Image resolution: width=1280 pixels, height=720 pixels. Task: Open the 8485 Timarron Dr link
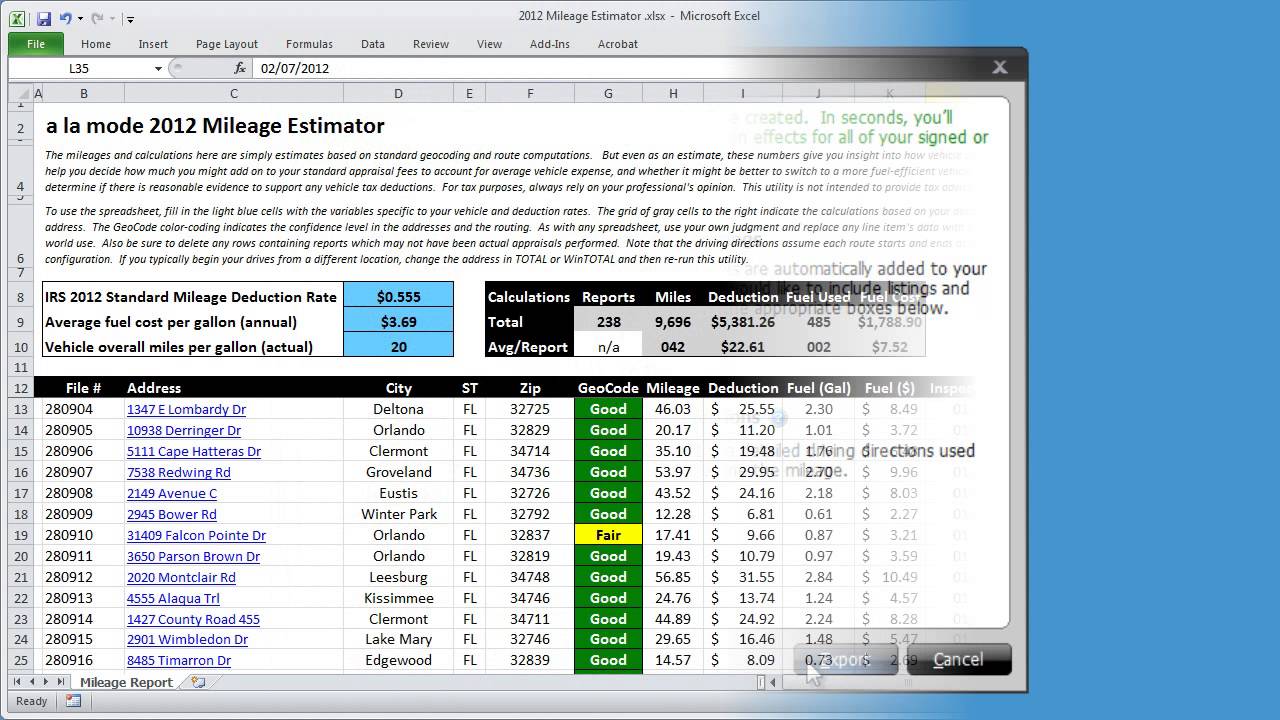(179, 661)
